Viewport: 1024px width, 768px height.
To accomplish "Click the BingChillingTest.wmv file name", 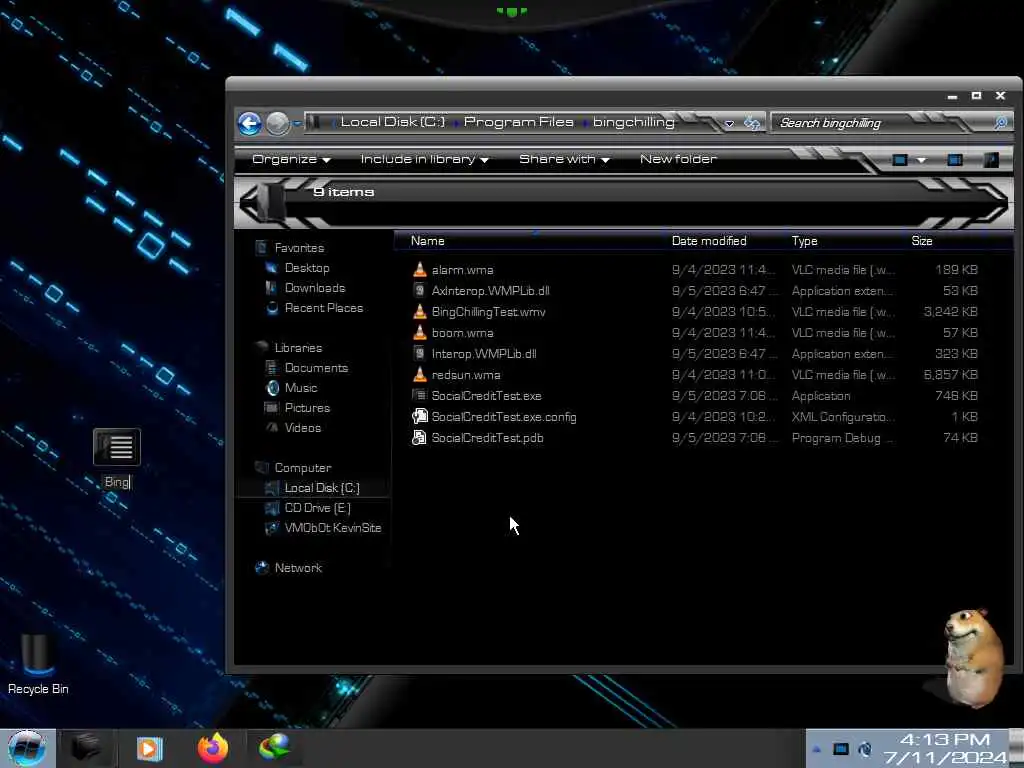I will (x=488, y=312).
